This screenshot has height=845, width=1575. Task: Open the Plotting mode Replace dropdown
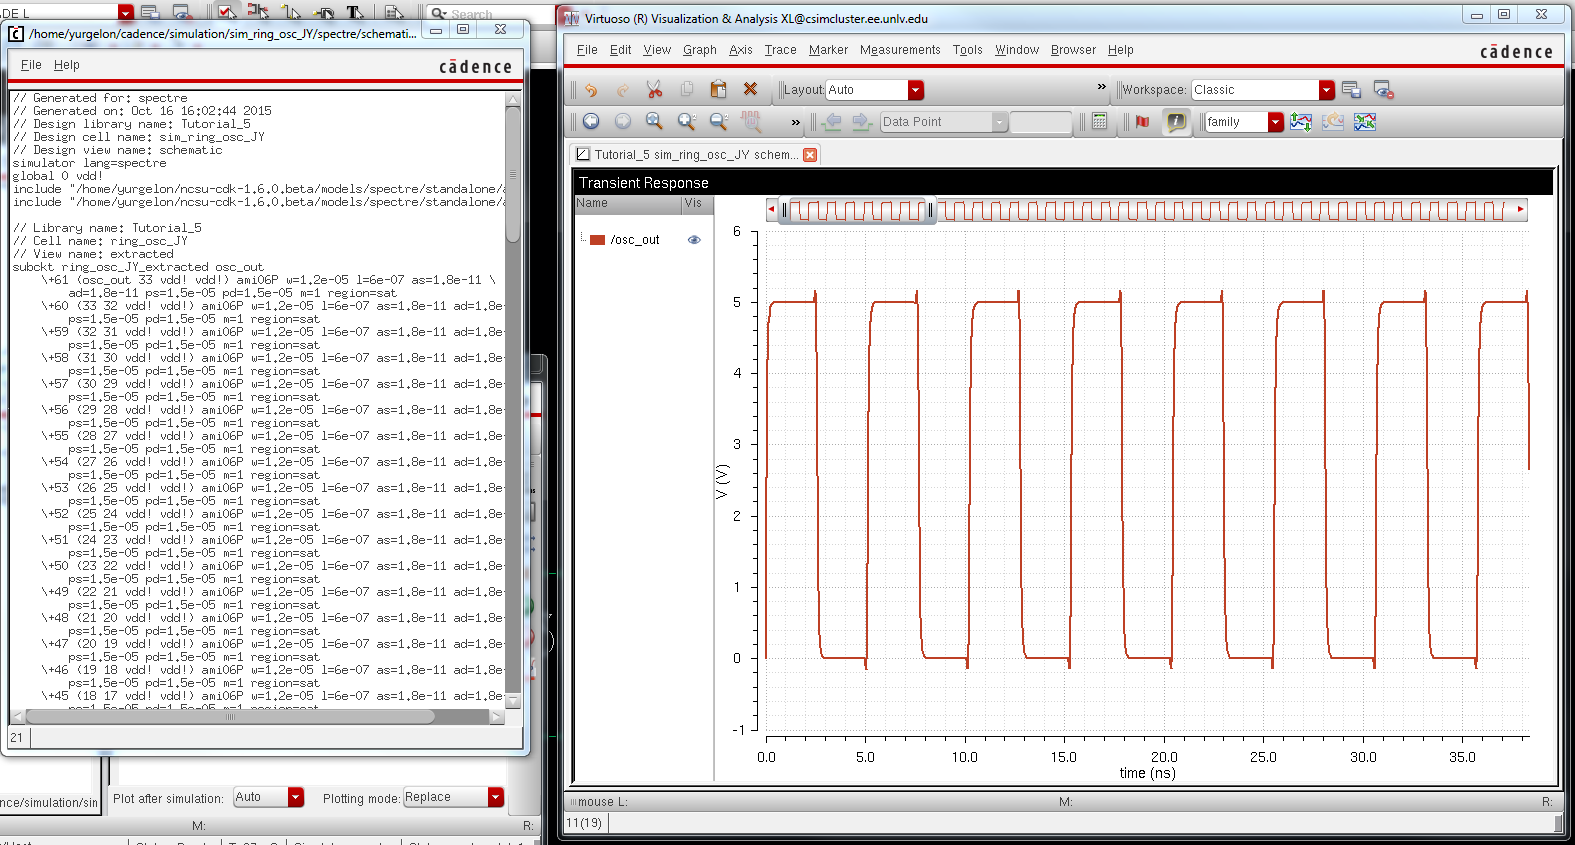495,797
